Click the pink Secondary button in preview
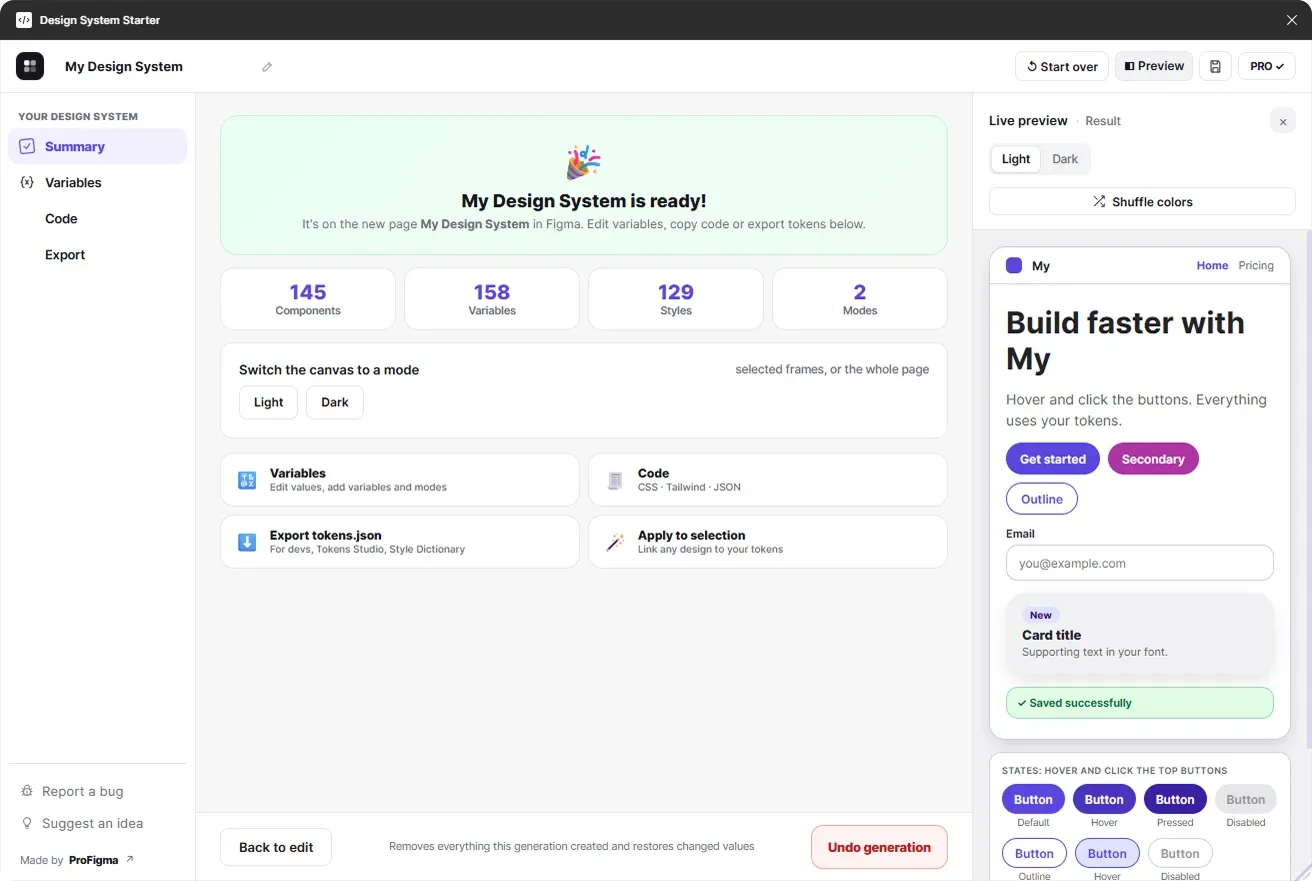This screenshot has width=1312, height=881. [x=1153, y=459]
